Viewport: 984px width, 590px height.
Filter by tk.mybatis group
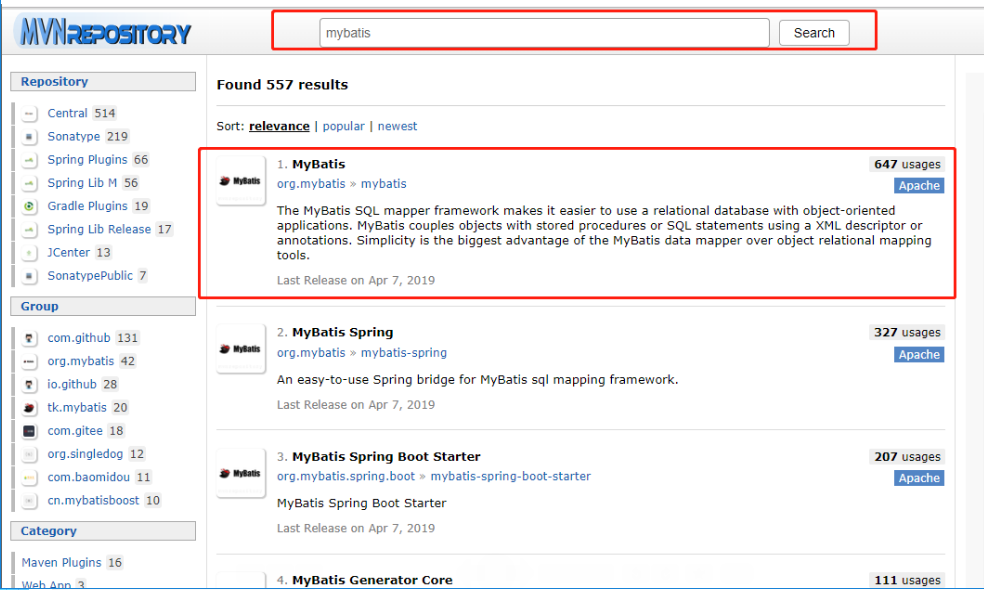click(77, 408)
